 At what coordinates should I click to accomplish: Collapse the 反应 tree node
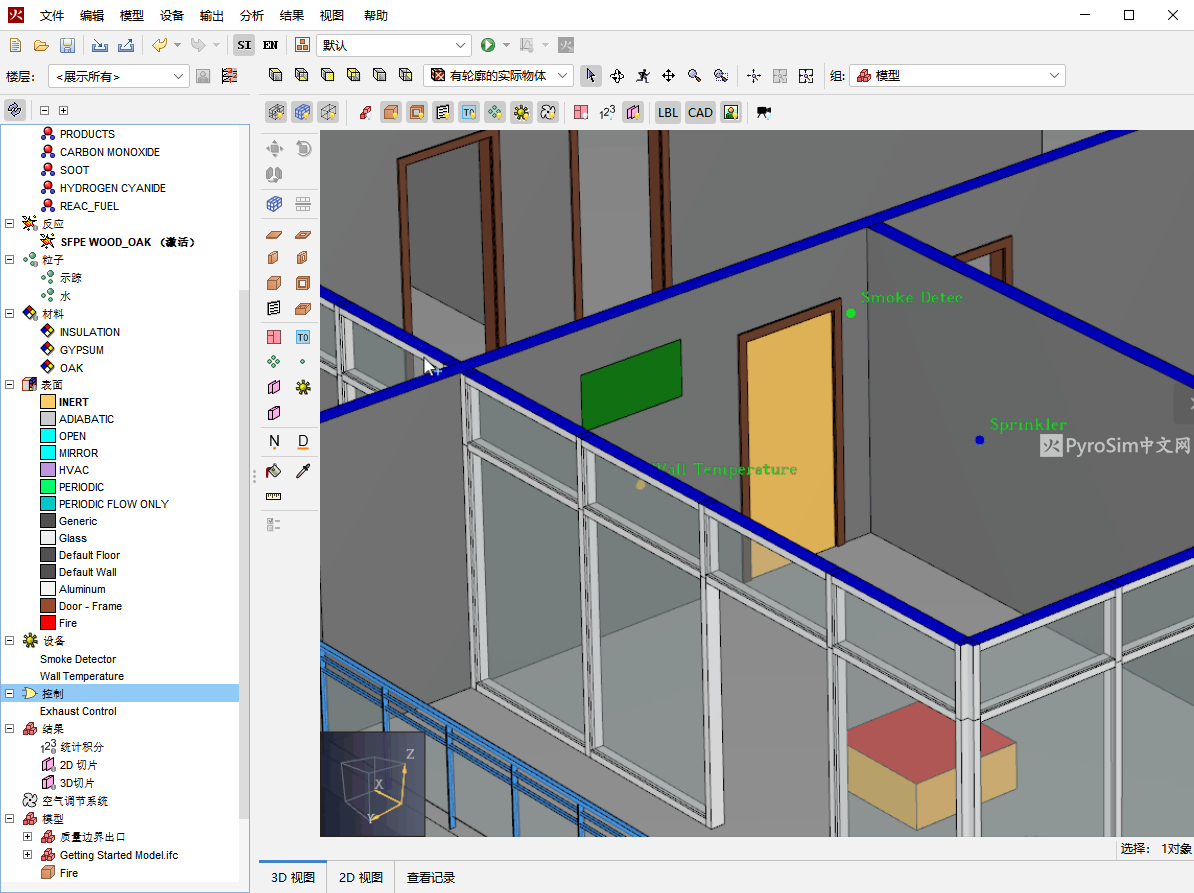[10, 224]
